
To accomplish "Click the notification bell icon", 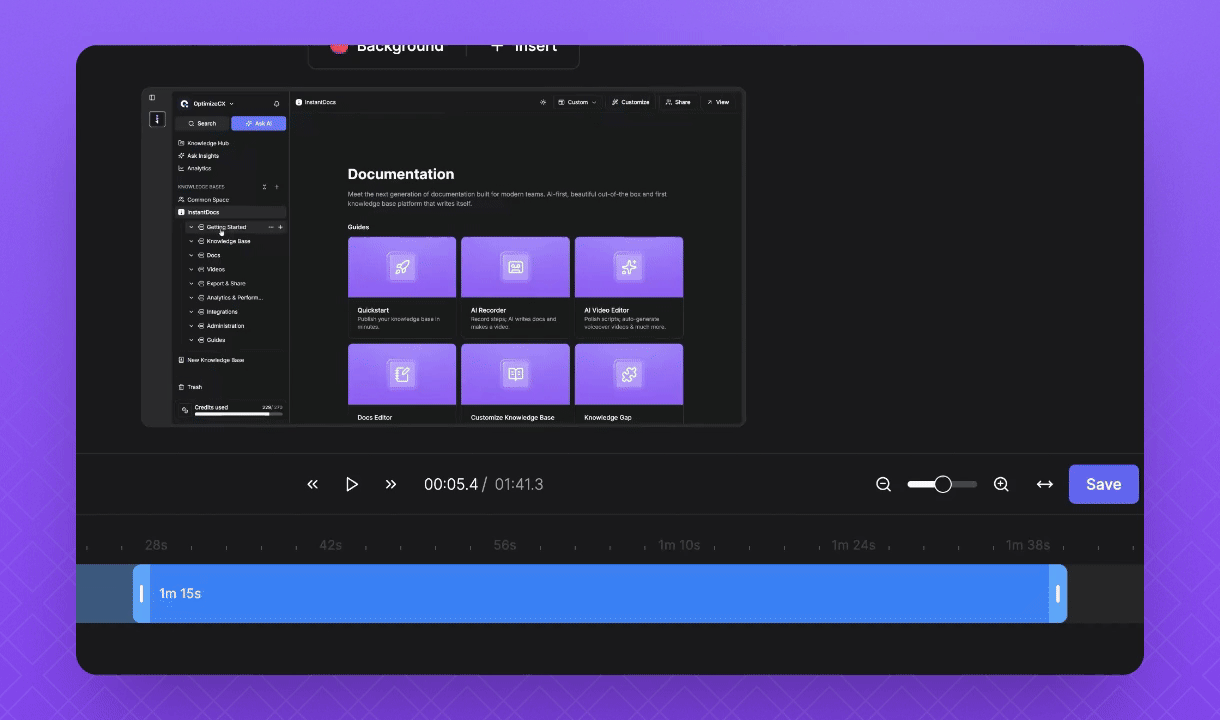I will 277,103.
